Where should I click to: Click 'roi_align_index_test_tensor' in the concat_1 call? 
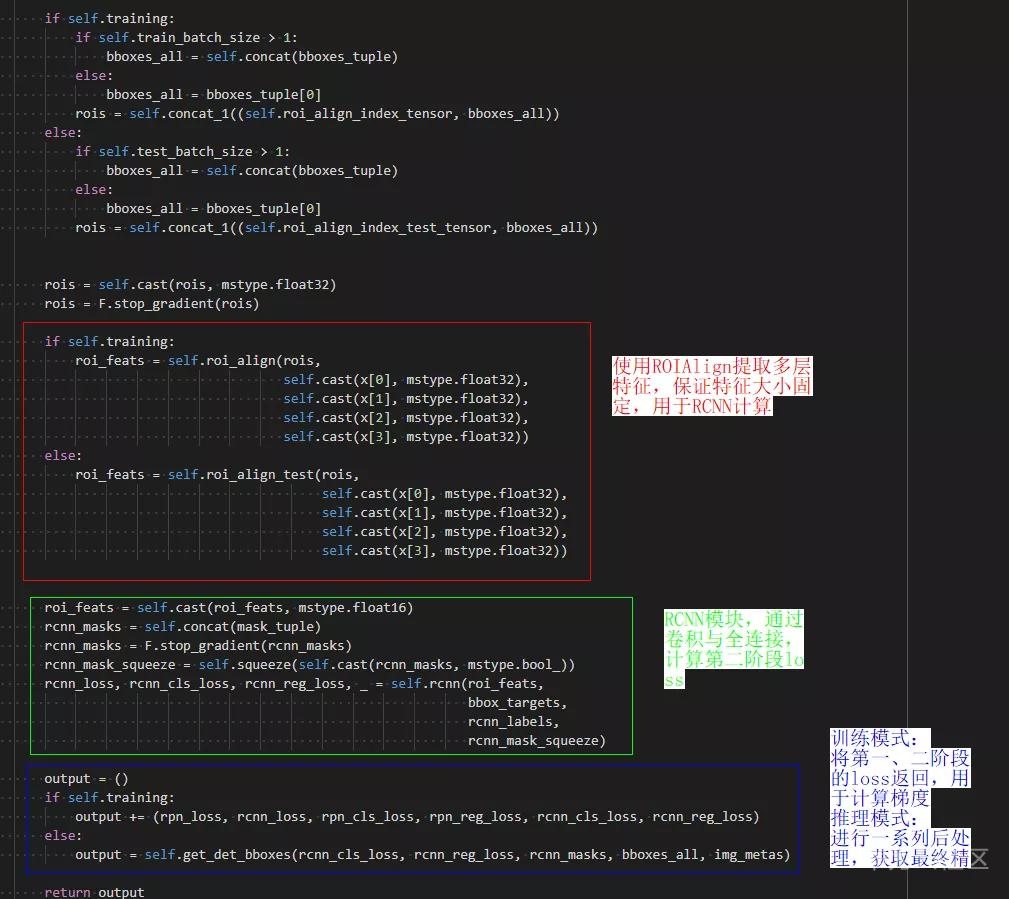(386, 228)
